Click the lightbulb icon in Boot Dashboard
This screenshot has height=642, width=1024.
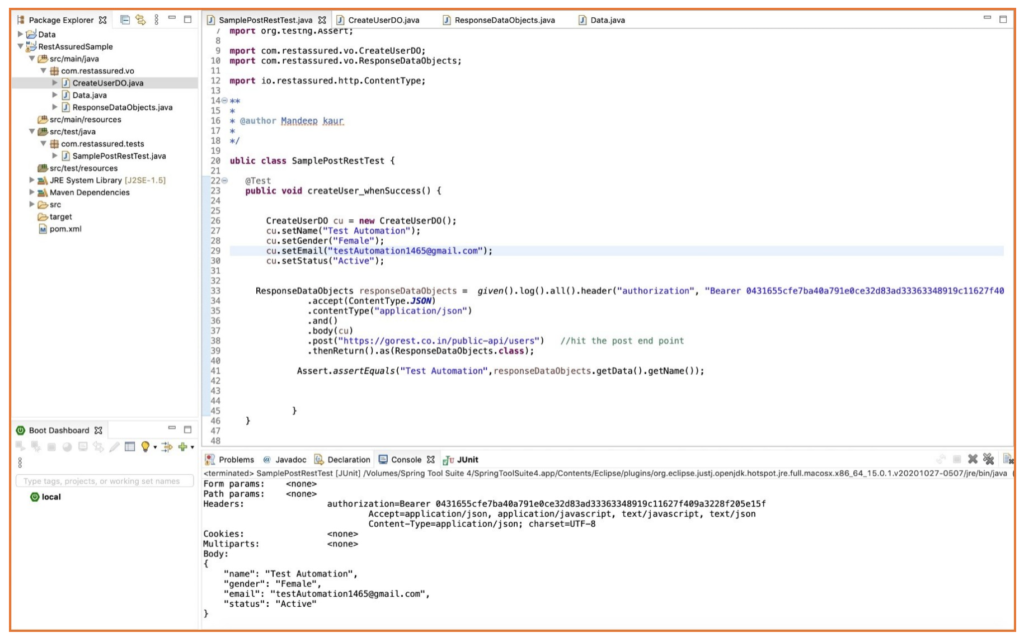pyautogui.click(x=145, y=447)
